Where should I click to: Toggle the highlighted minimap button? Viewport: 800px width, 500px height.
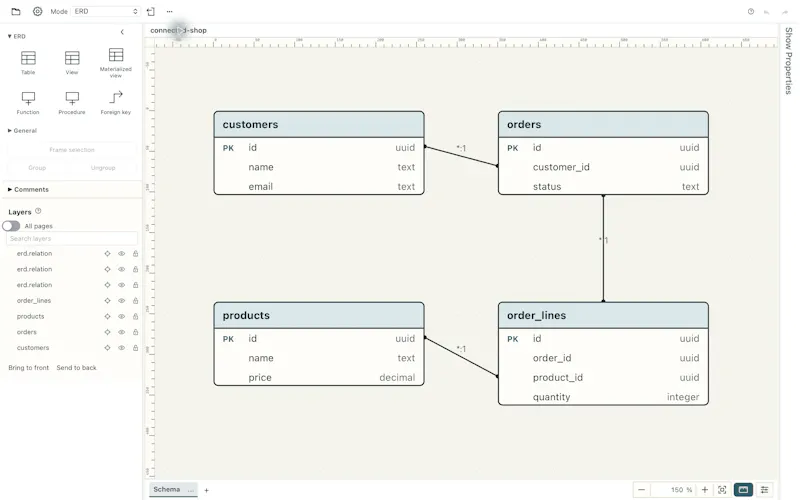tap(743, 490)
